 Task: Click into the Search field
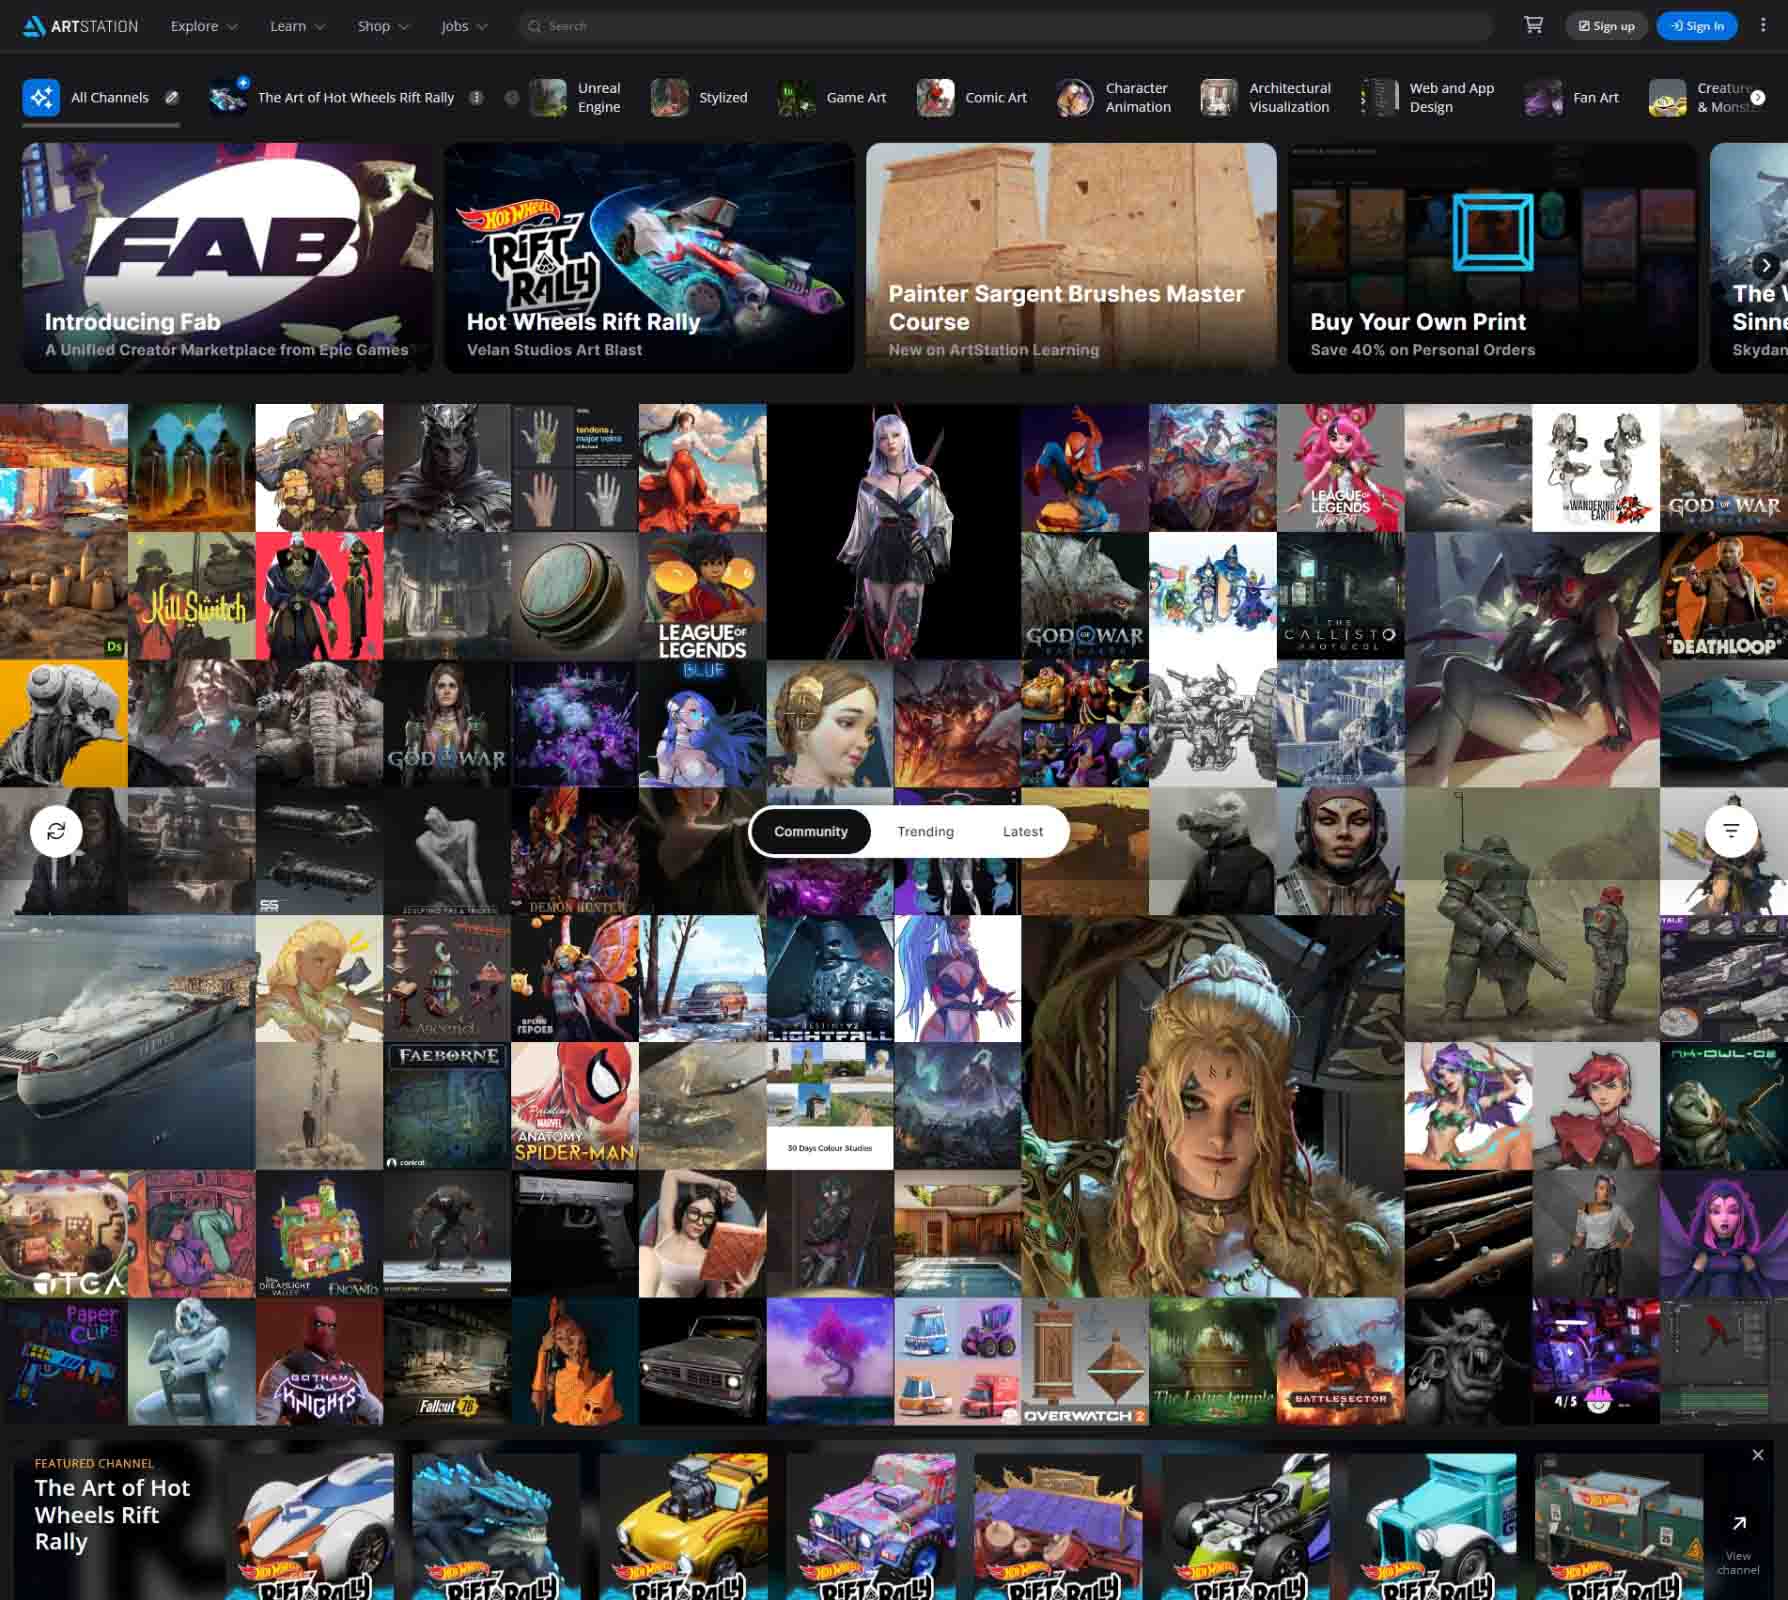point(1005,26)
